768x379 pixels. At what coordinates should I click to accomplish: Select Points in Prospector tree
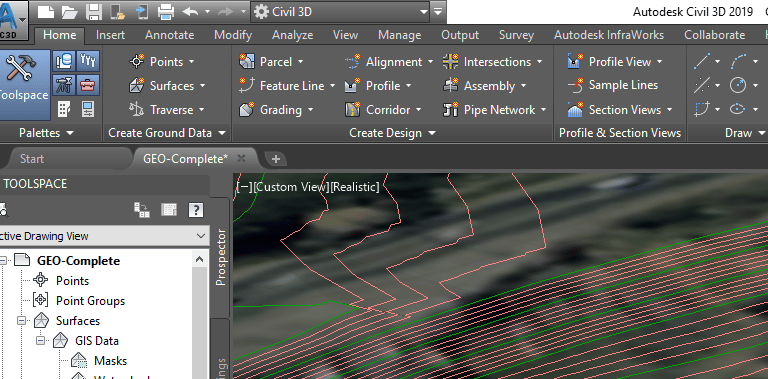pos(72,281)
